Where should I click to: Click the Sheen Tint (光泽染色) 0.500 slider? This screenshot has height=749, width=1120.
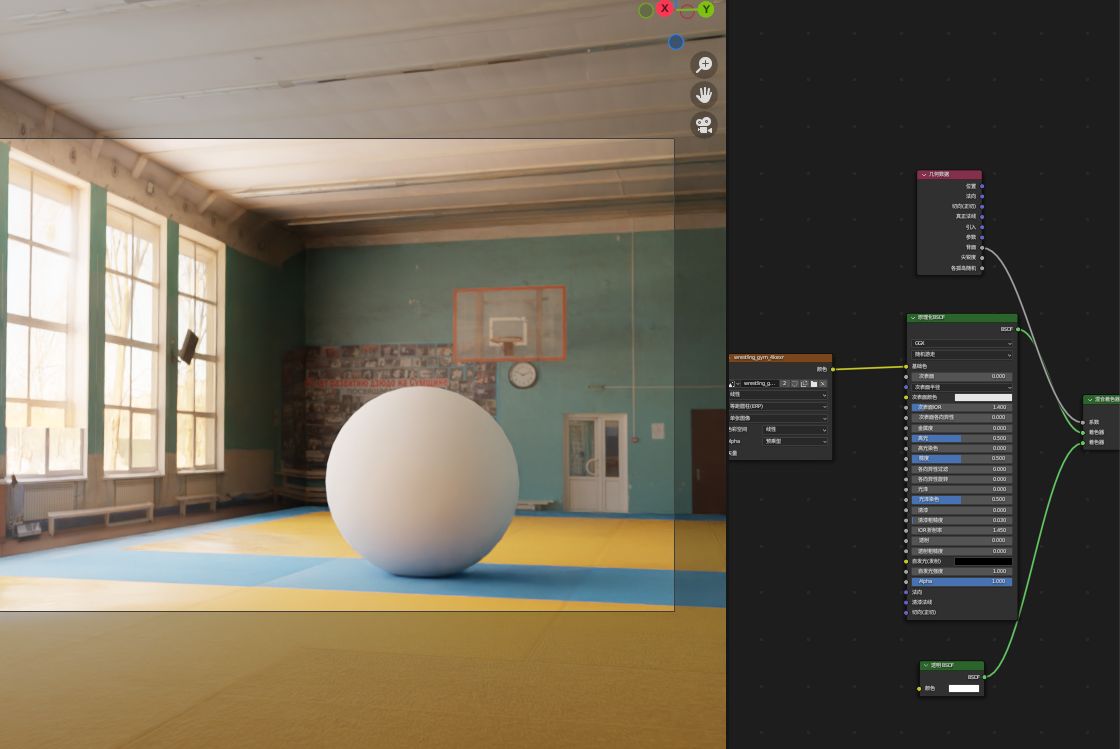tap(962, 500)
